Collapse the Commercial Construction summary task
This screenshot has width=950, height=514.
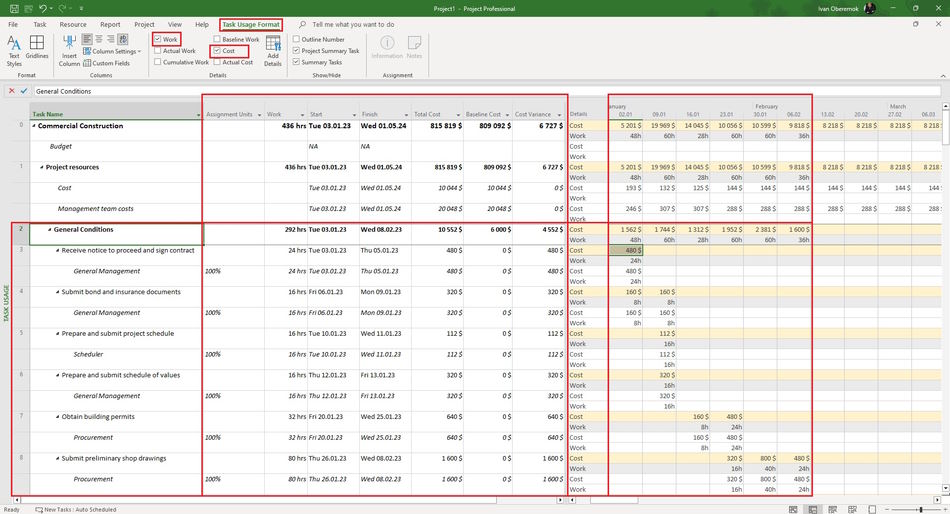pos(34,126)
